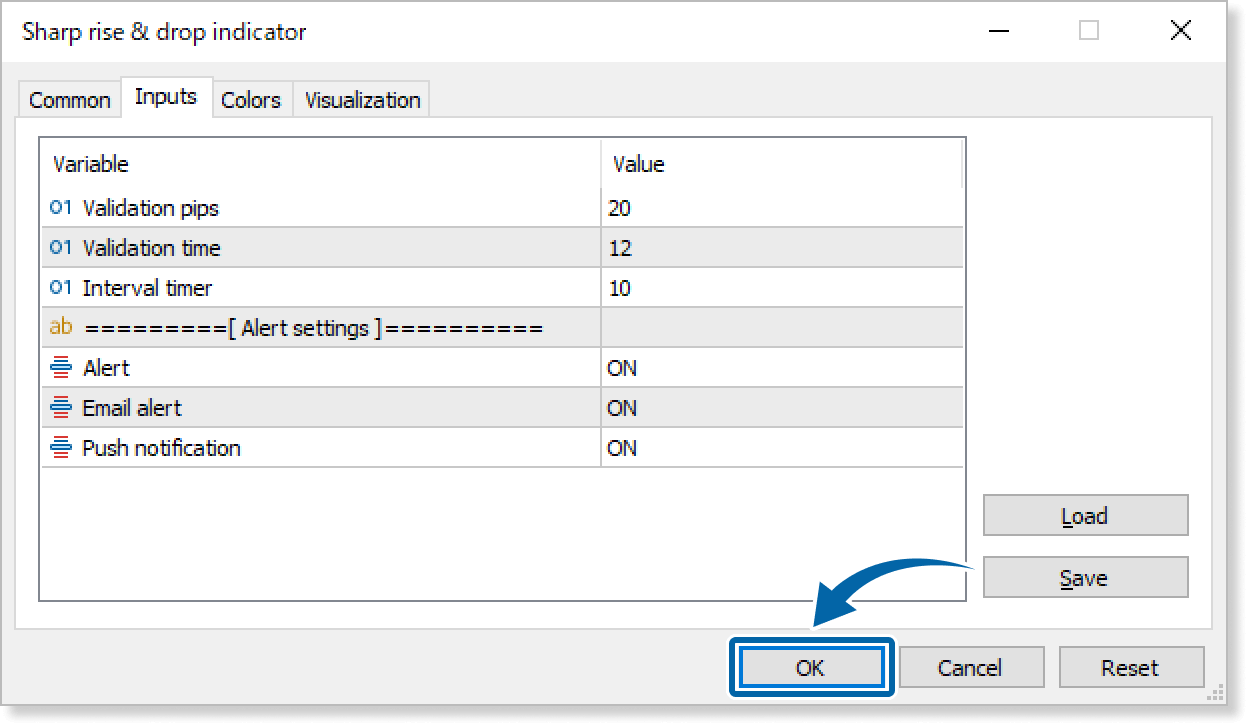Click the Cancel button
This screenshot has height=726, width=1248.
[x=970, y=668]
